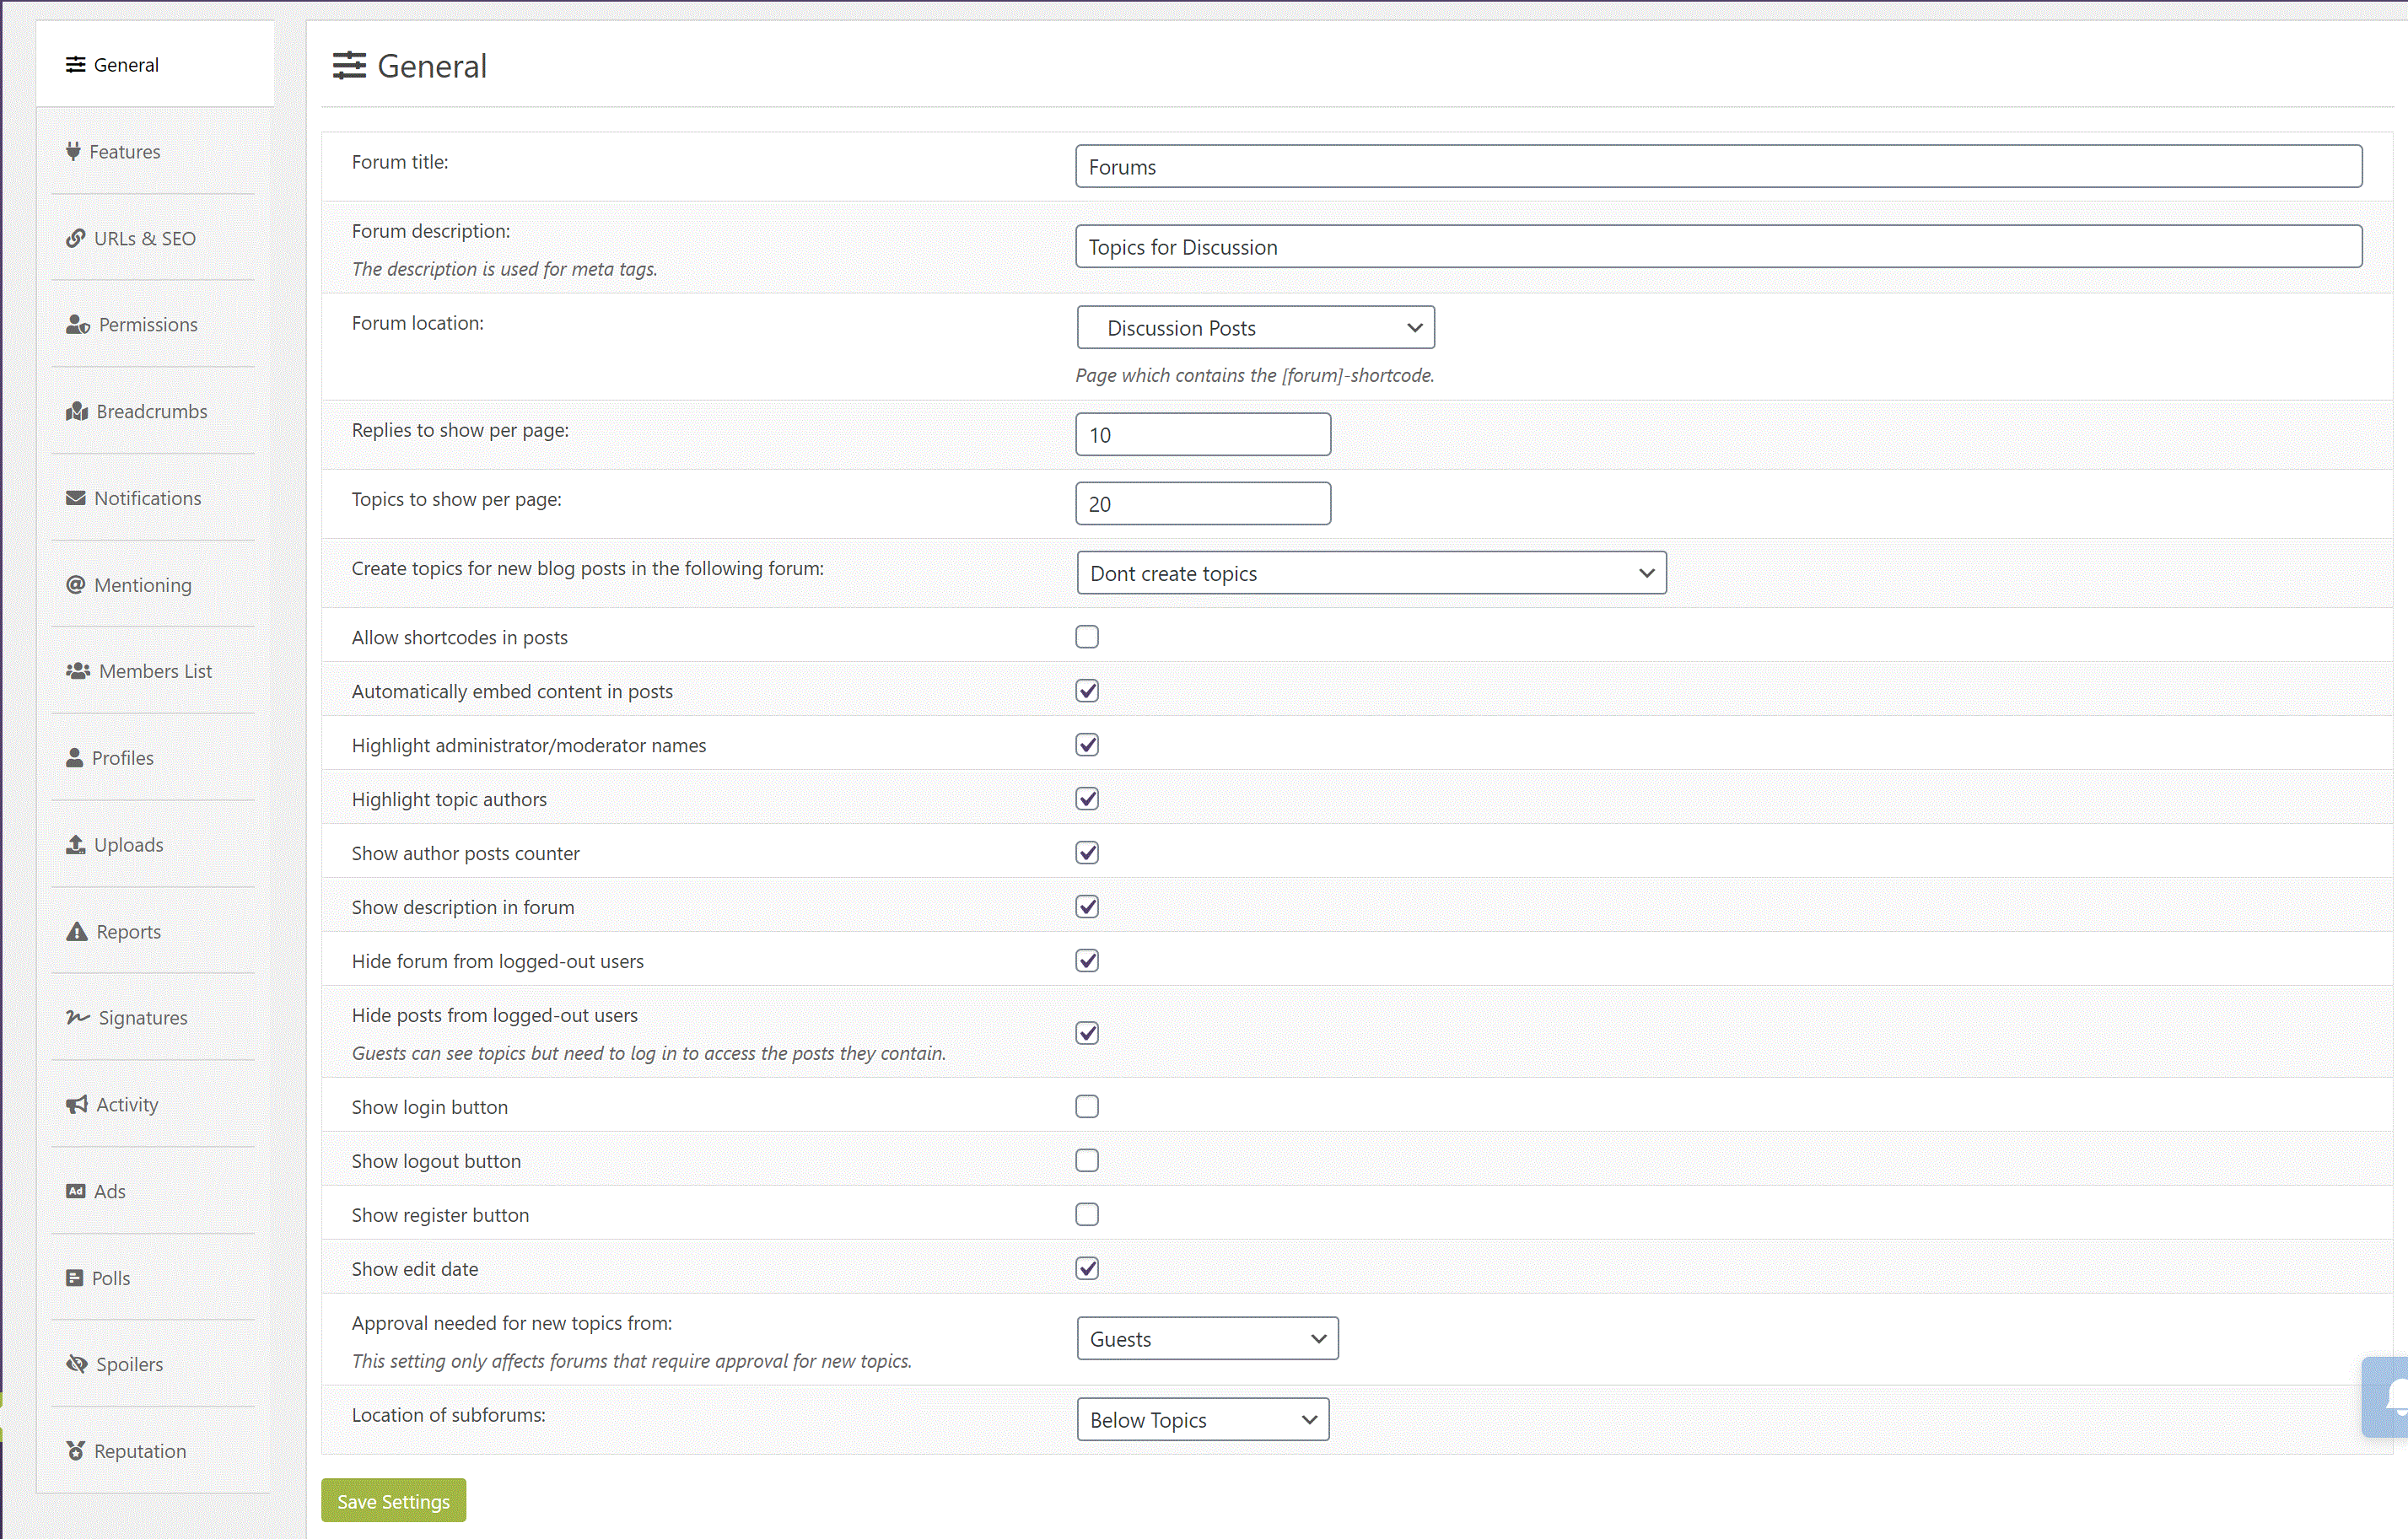Click the Notifications envelope icon

(x=75, y=498)
